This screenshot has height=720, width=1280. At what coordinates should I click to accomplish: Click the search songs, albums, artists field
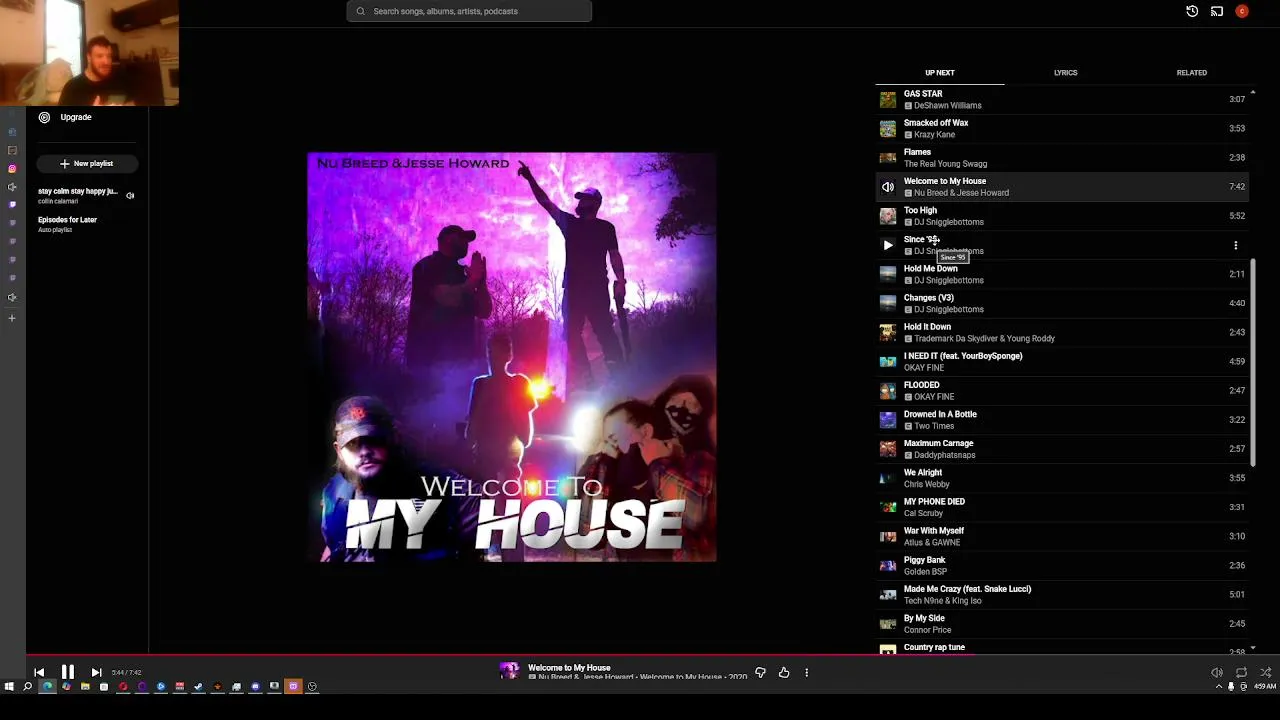469,11
